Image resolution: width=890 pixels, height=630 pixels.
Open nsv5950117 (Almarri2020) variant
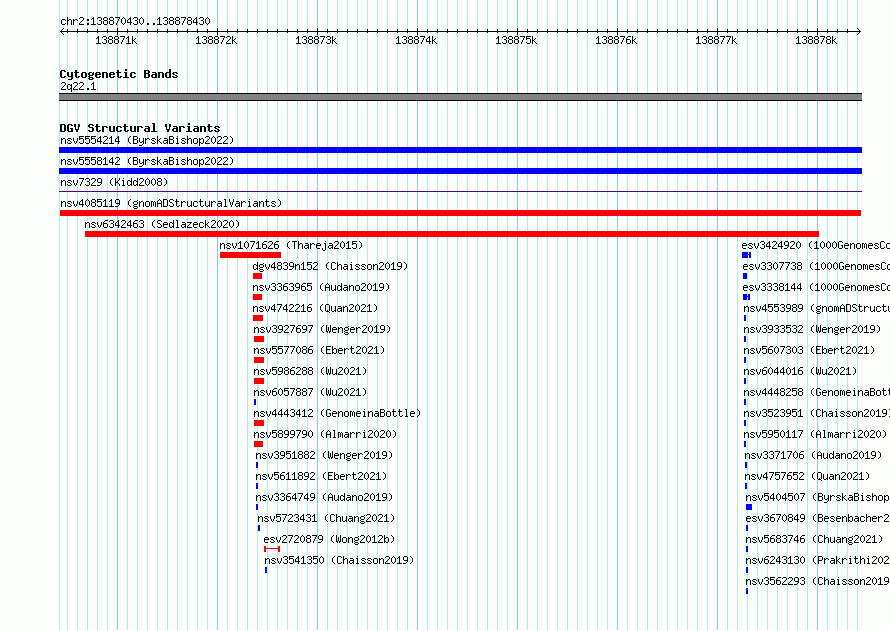click(816, 434)
